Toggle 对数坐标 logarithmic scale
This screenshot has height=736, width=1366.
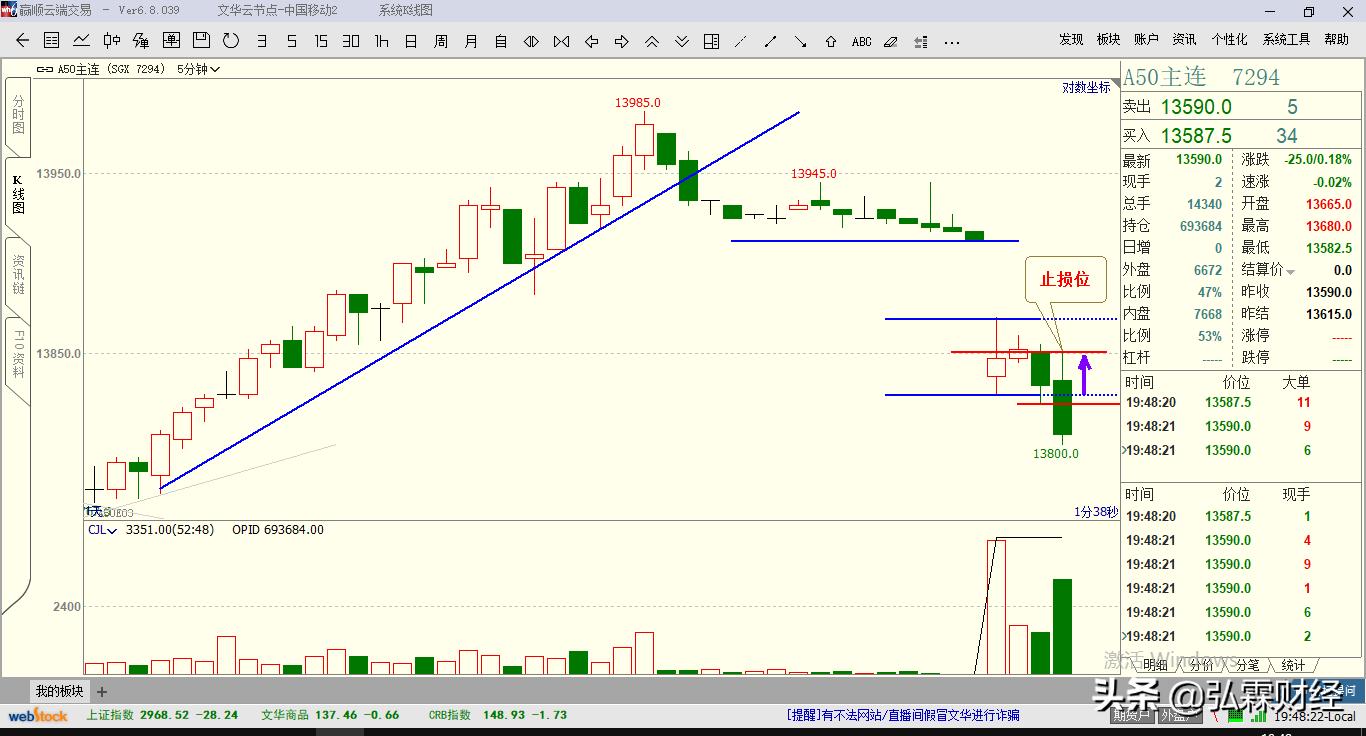click(x=1086, y=88)
